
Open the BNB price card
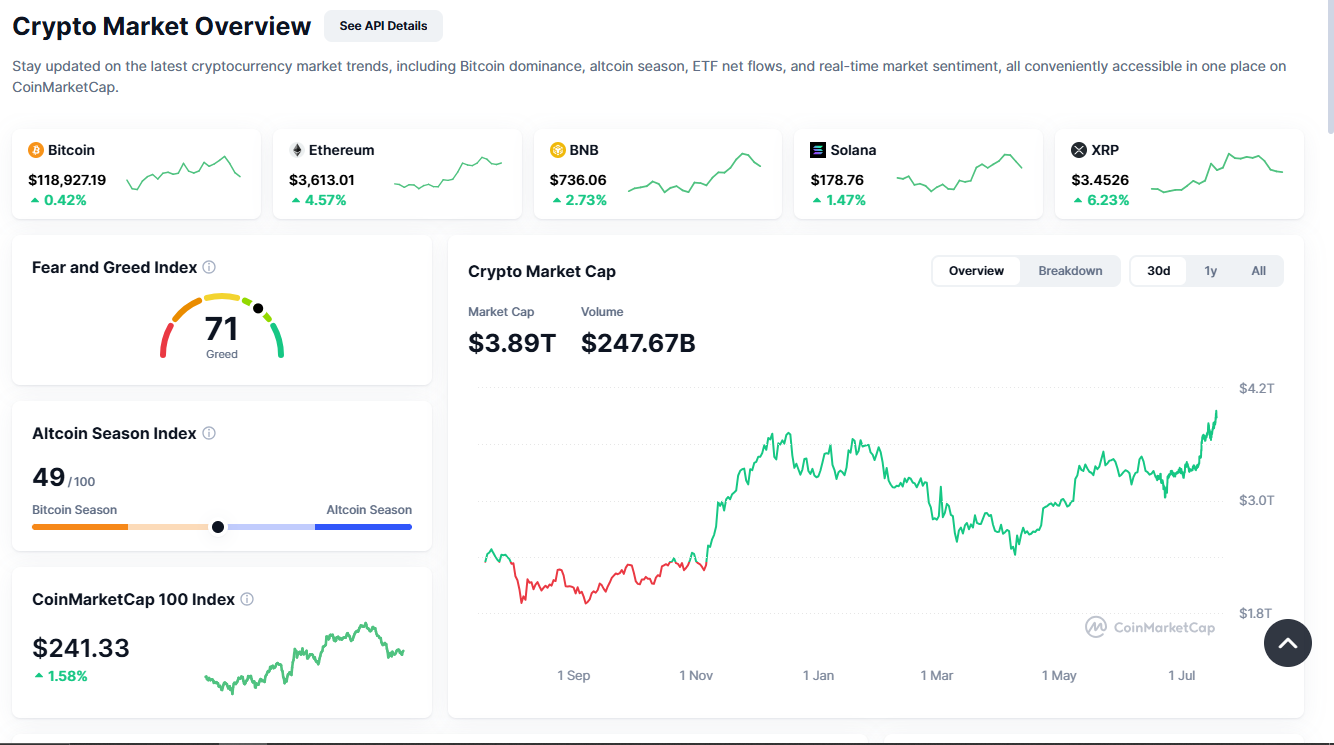[x=658, y=174]
